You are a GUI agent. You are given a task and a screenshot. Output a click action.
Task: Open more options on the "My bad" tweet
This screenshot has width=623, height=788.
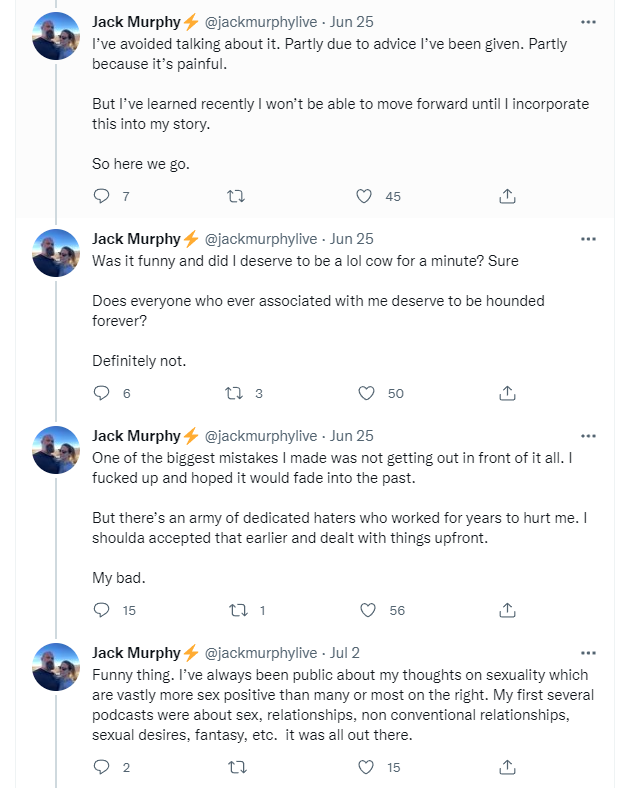click(x=588, y=436)
